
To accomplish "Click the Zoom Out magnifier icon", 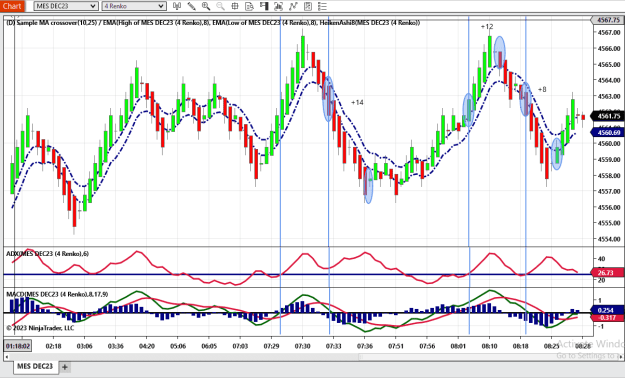I will (220, 6).
